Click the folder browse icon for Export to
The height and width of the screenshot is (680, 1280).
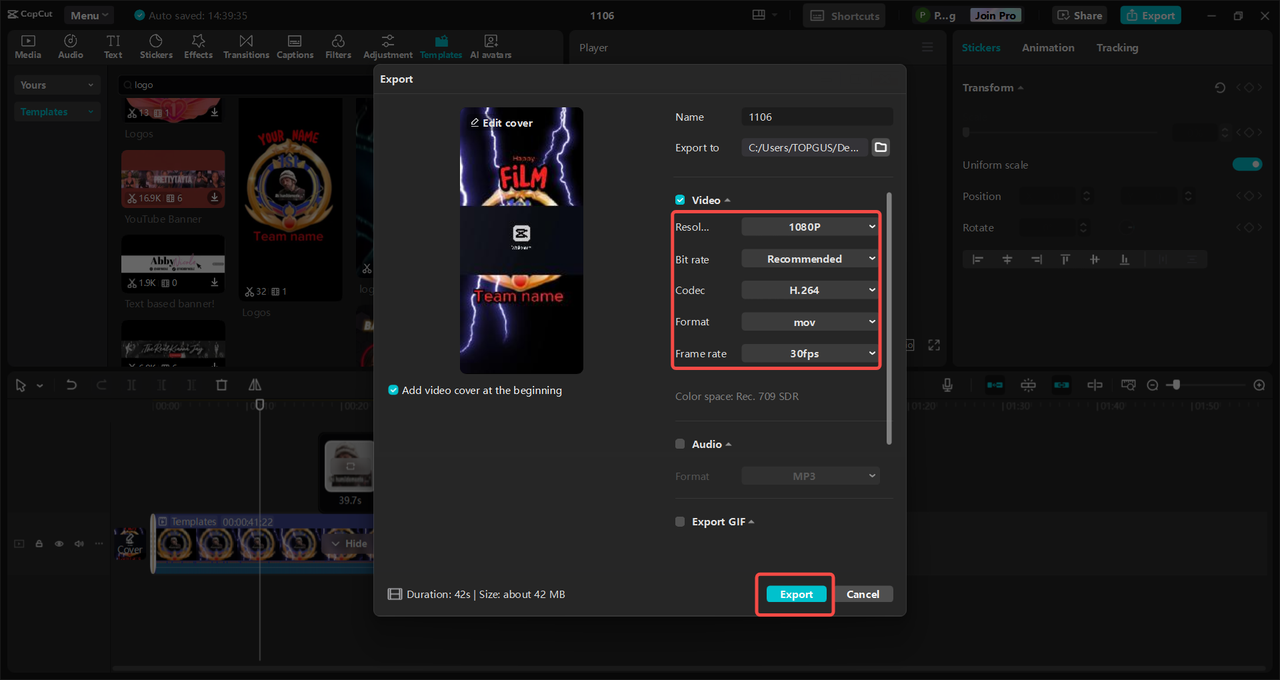coord(880,147)
